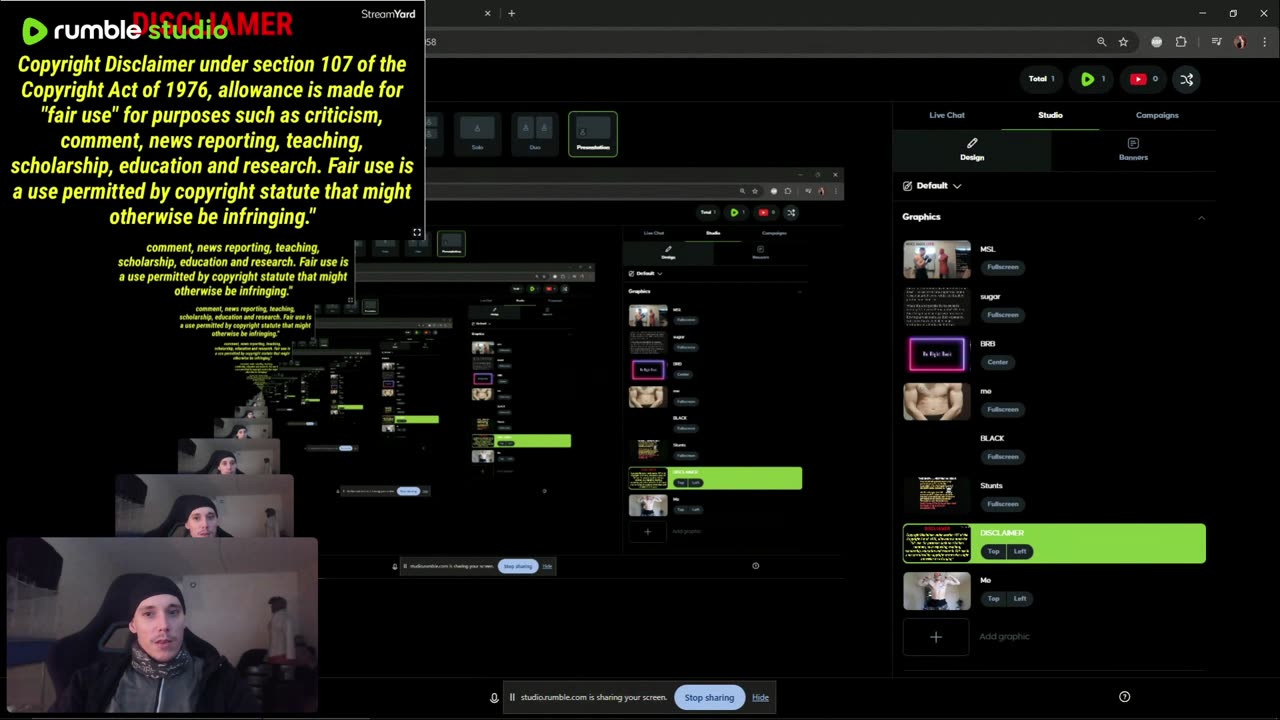Open the ABP extension icon

(1157, 42)
